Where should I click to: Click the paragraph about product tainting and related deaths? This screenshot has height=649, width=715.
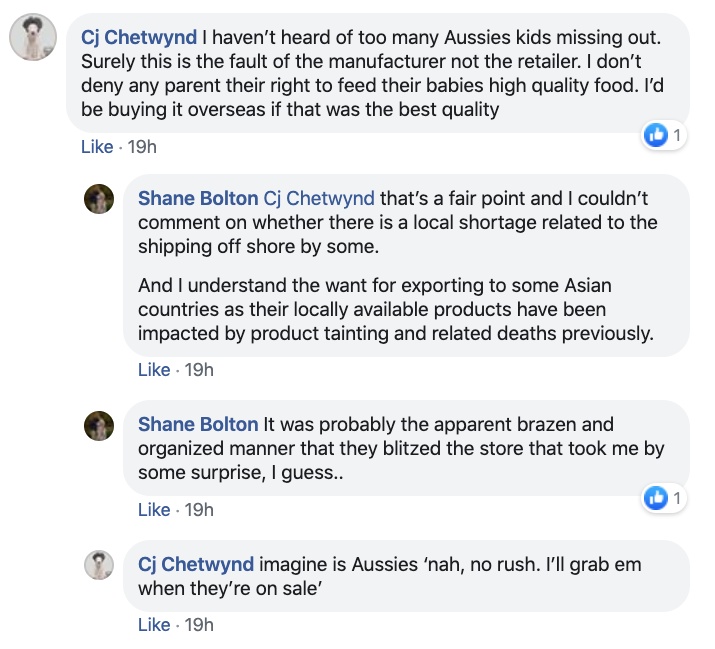point(395,310)
